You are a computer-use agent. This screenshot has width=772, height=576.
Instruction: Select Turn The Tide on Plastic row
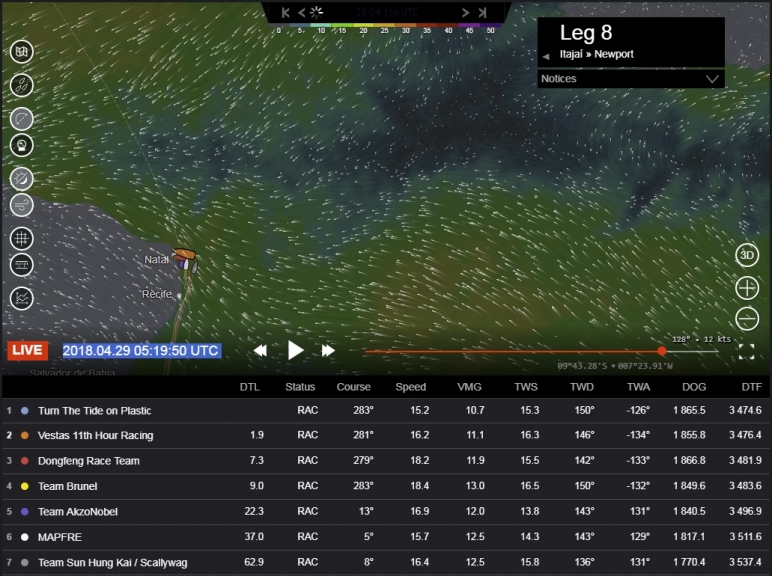pyautogui.click(x=386, y=411)
